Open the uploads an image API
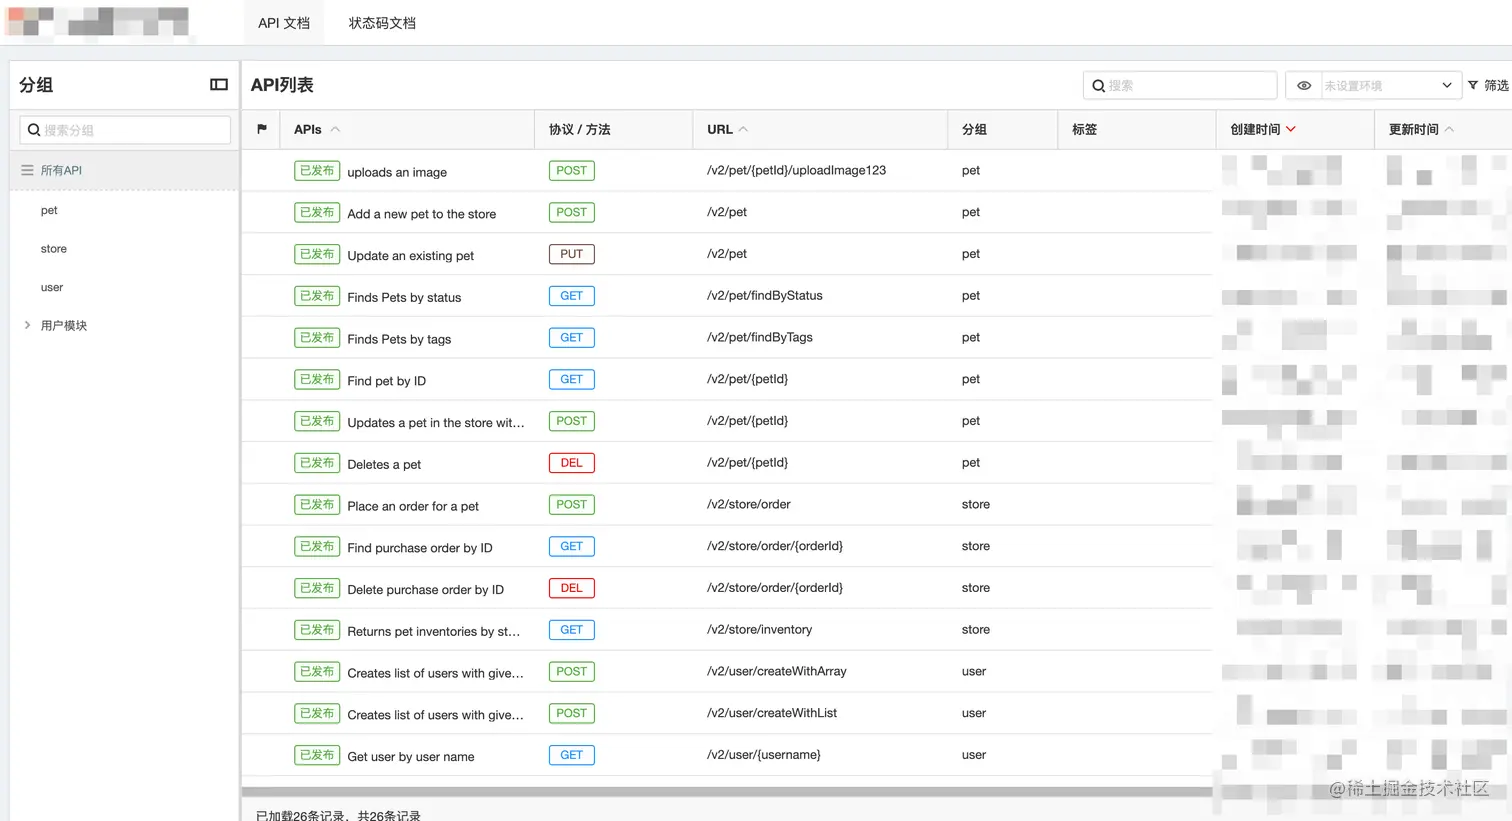The height and width of the screenshot is (821, 1512). [397, 172]
